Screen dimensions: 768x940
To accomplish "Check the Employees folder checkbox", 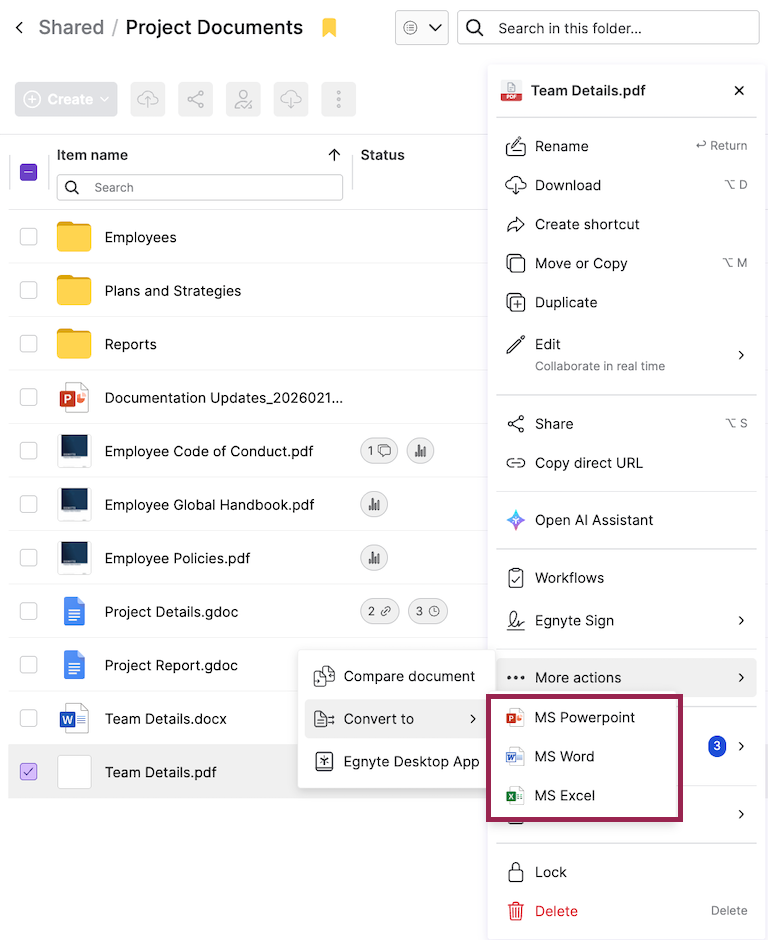I will click(x=29, y=237).
